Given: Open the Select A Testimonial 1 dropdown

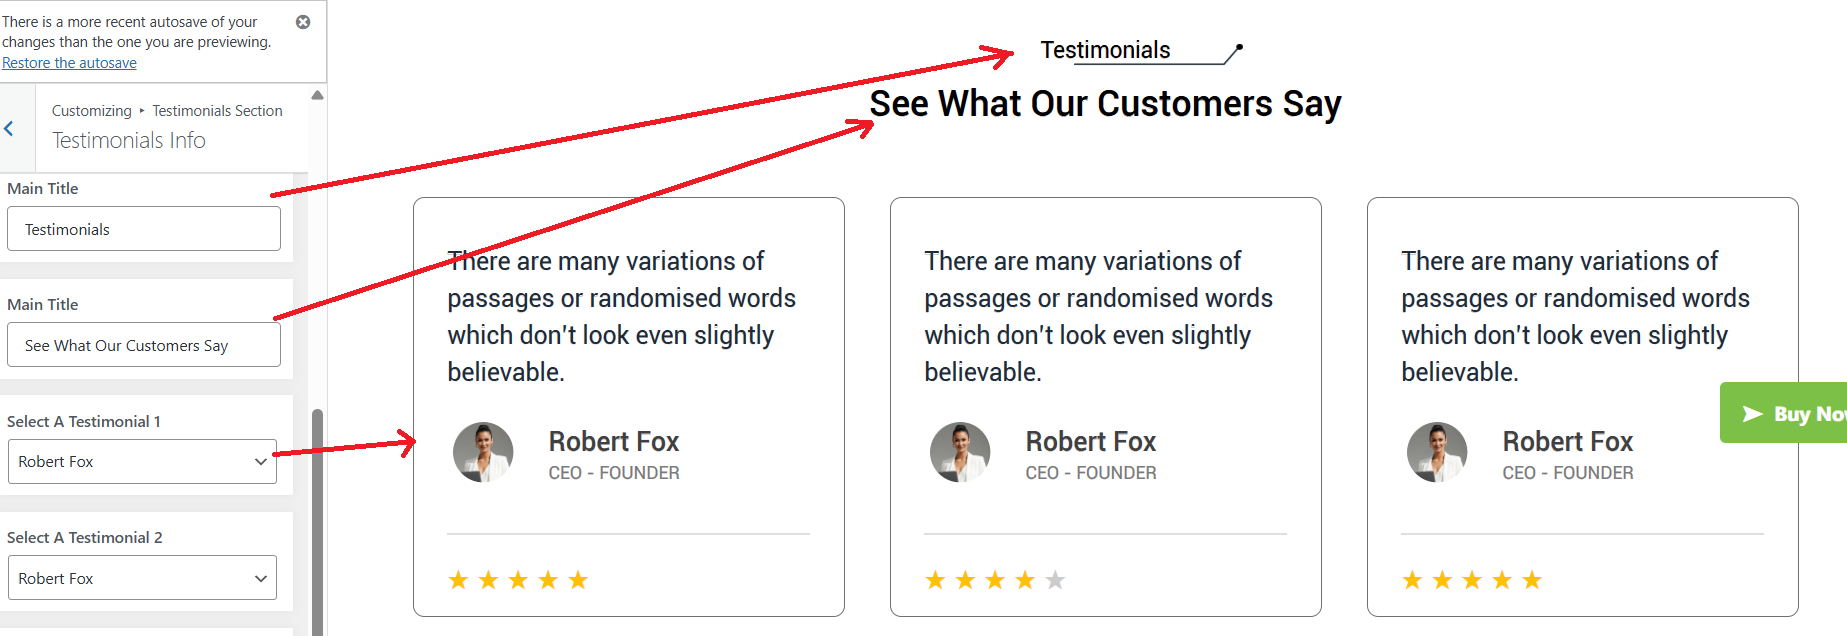Looking at the screenshot, I should click(x=142, y=462).
